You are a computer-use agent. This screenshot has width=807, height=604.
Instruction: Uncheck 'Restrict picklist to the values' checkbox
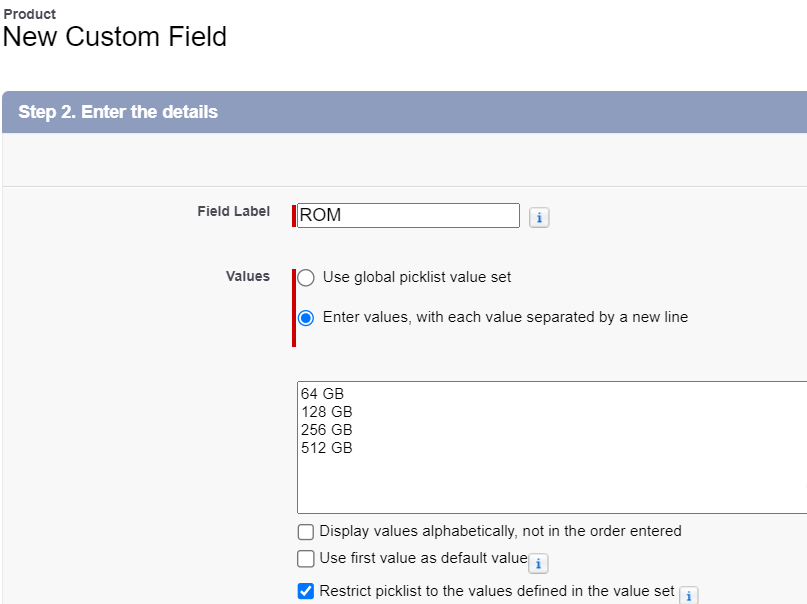click(306, 591)
